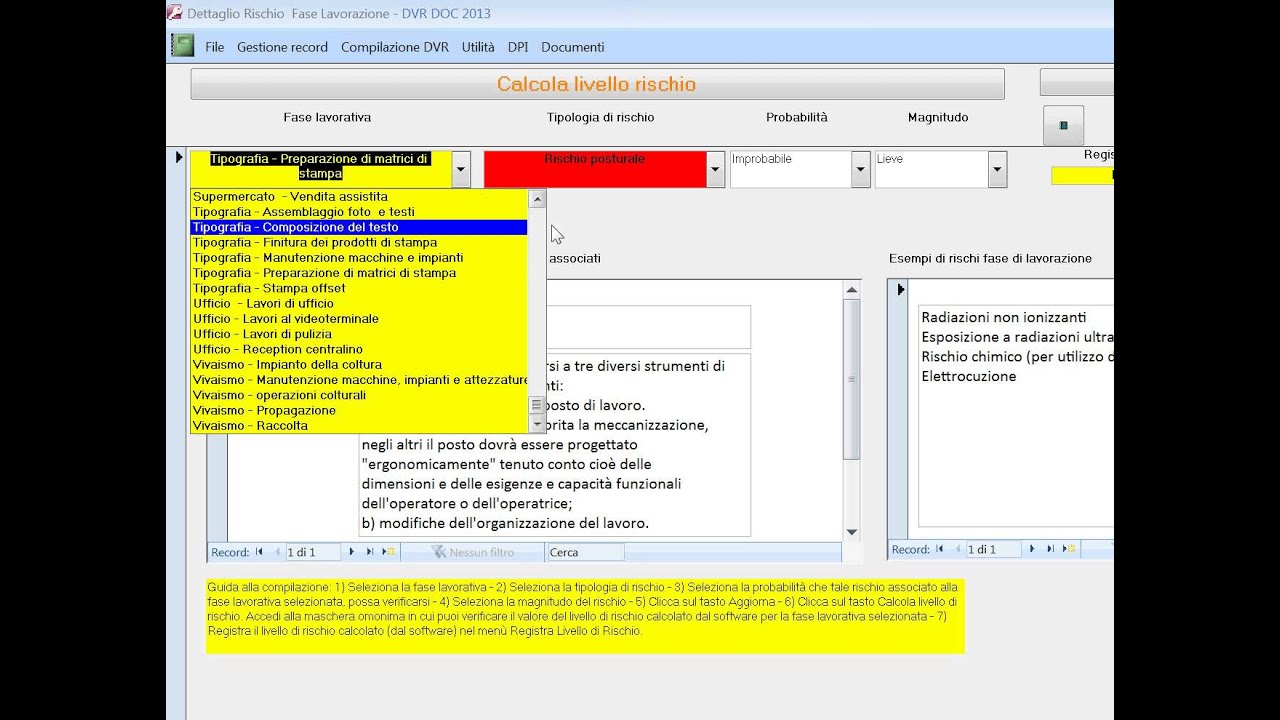
Task: Click record selector in Esempi di rischi subform
Action: coord(900,290)
